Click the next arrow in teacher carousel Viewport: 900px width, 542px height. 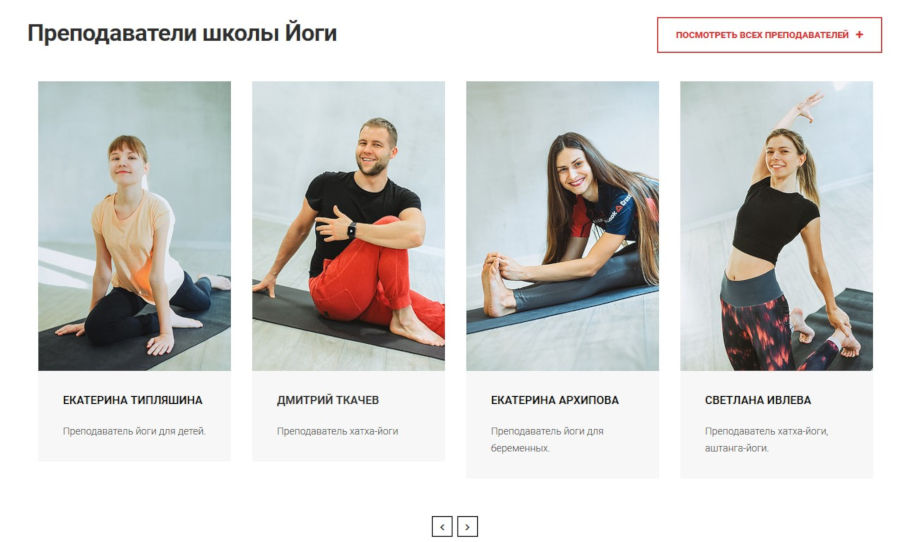tap(467, 526)
